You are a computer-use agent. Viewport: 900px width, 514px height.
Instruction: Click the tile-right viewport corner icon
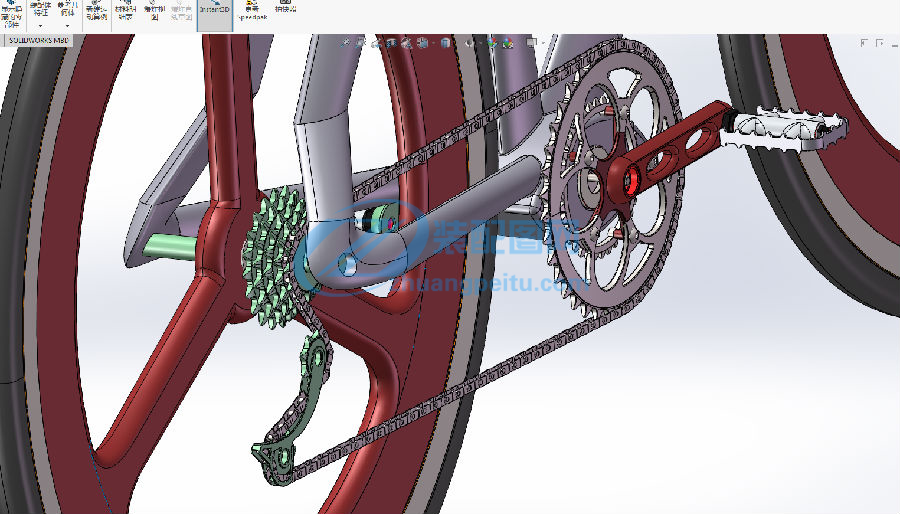(x=879, y=43)
